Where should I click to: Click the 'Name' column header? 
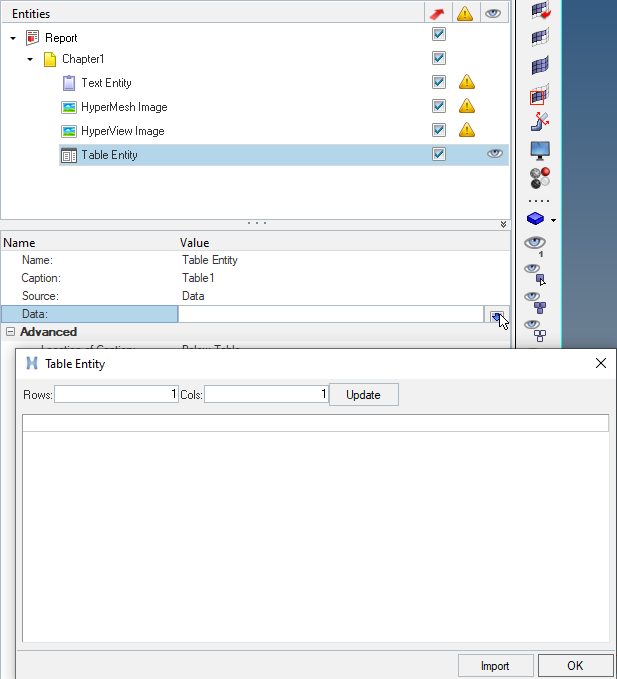coord(19,243)
